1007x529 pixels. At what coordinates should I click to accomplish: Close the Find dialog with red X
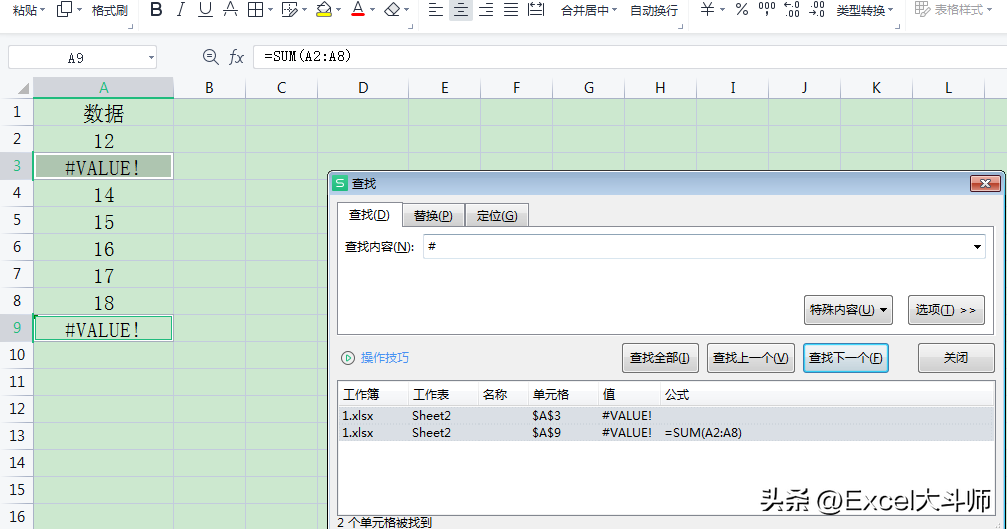(x=985, y=184)
